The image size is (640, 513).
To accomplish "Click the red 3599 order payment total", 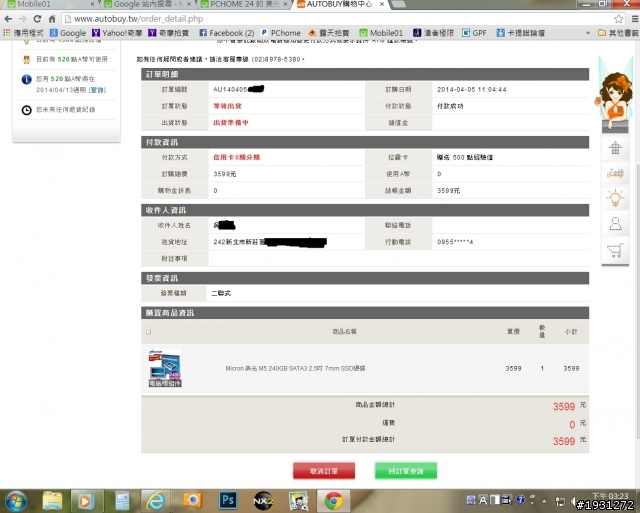I will click(564, 441).
